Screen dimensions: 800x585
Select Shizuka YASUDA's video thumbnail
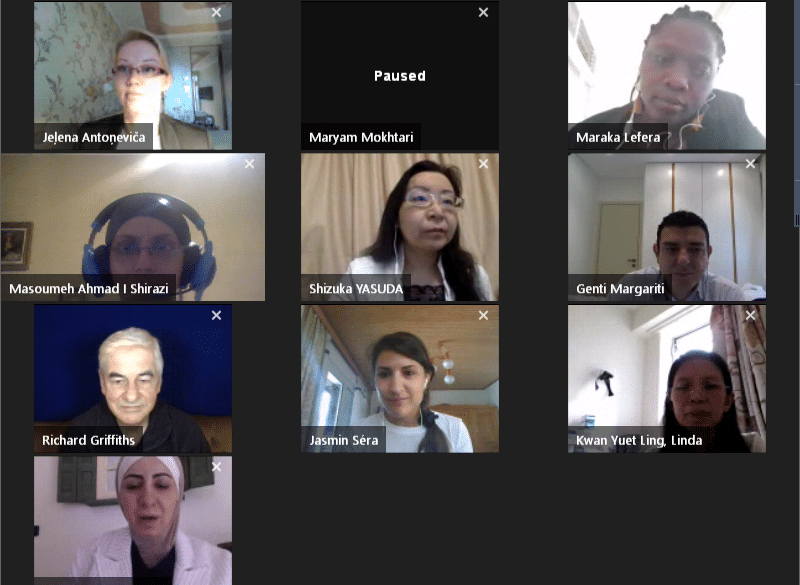pyautogui.click(x=400, y=227)
